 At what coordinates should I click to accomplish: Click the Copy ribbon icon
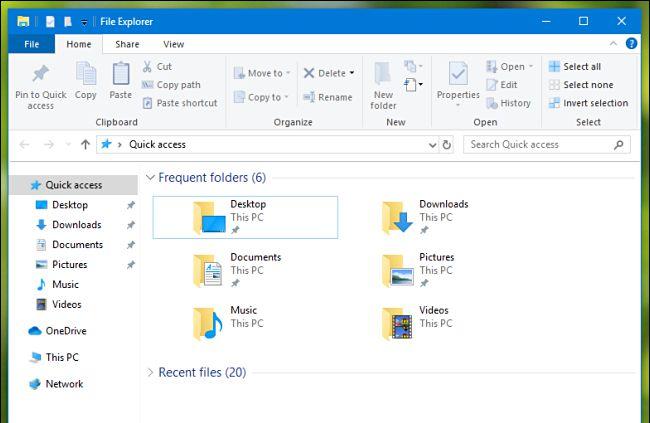(x=86, y=74)
